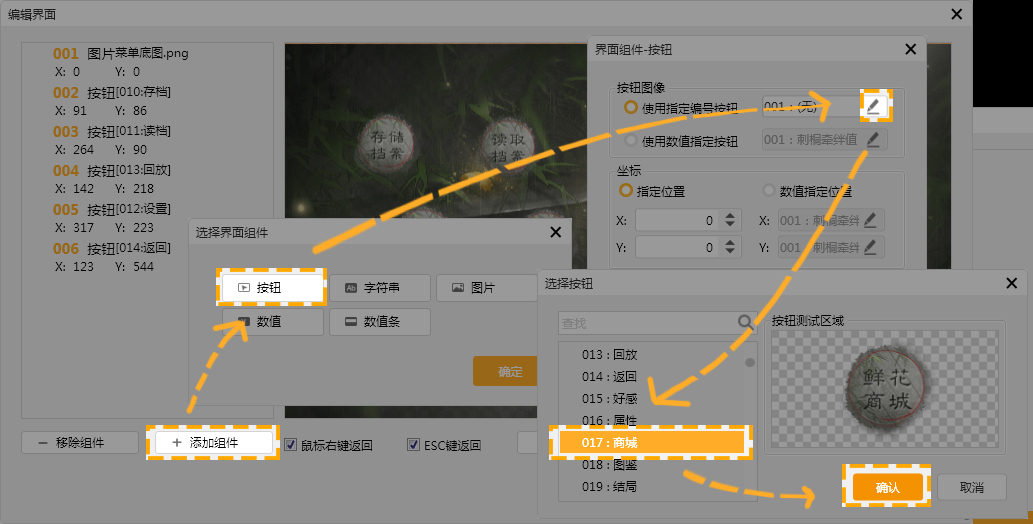The height and width of the screenshot is (524, 1033).
Task: Select the 字符串 component type
Action: (380, 288)
